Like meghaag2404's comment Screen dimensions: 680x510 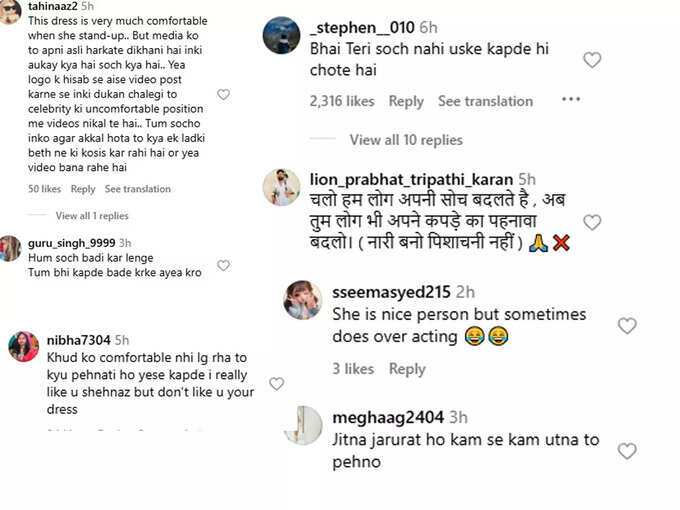[x=627, y=451]
